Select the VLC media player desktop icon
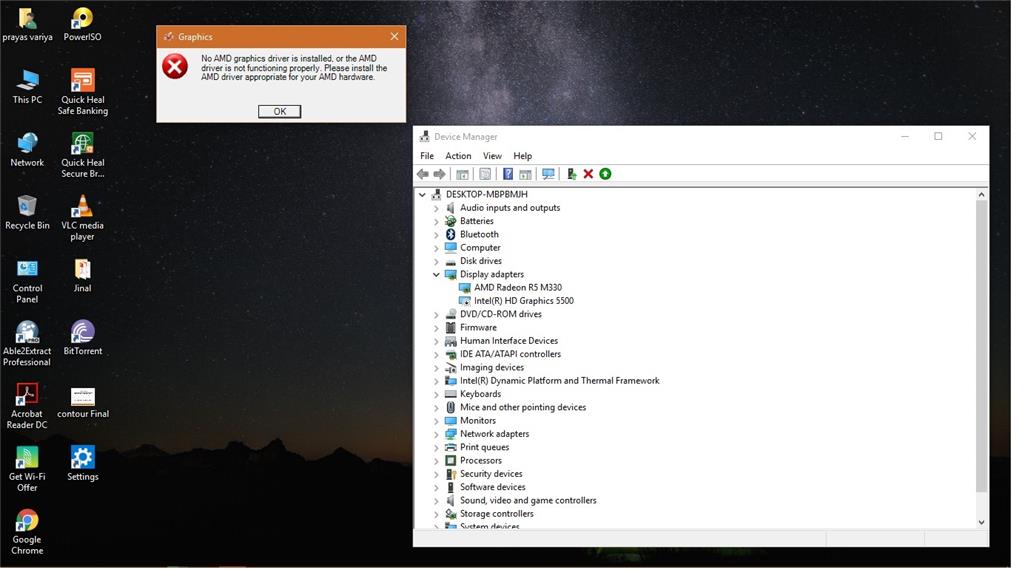This screenshot has height=569, width=1024. coord(83,219)
